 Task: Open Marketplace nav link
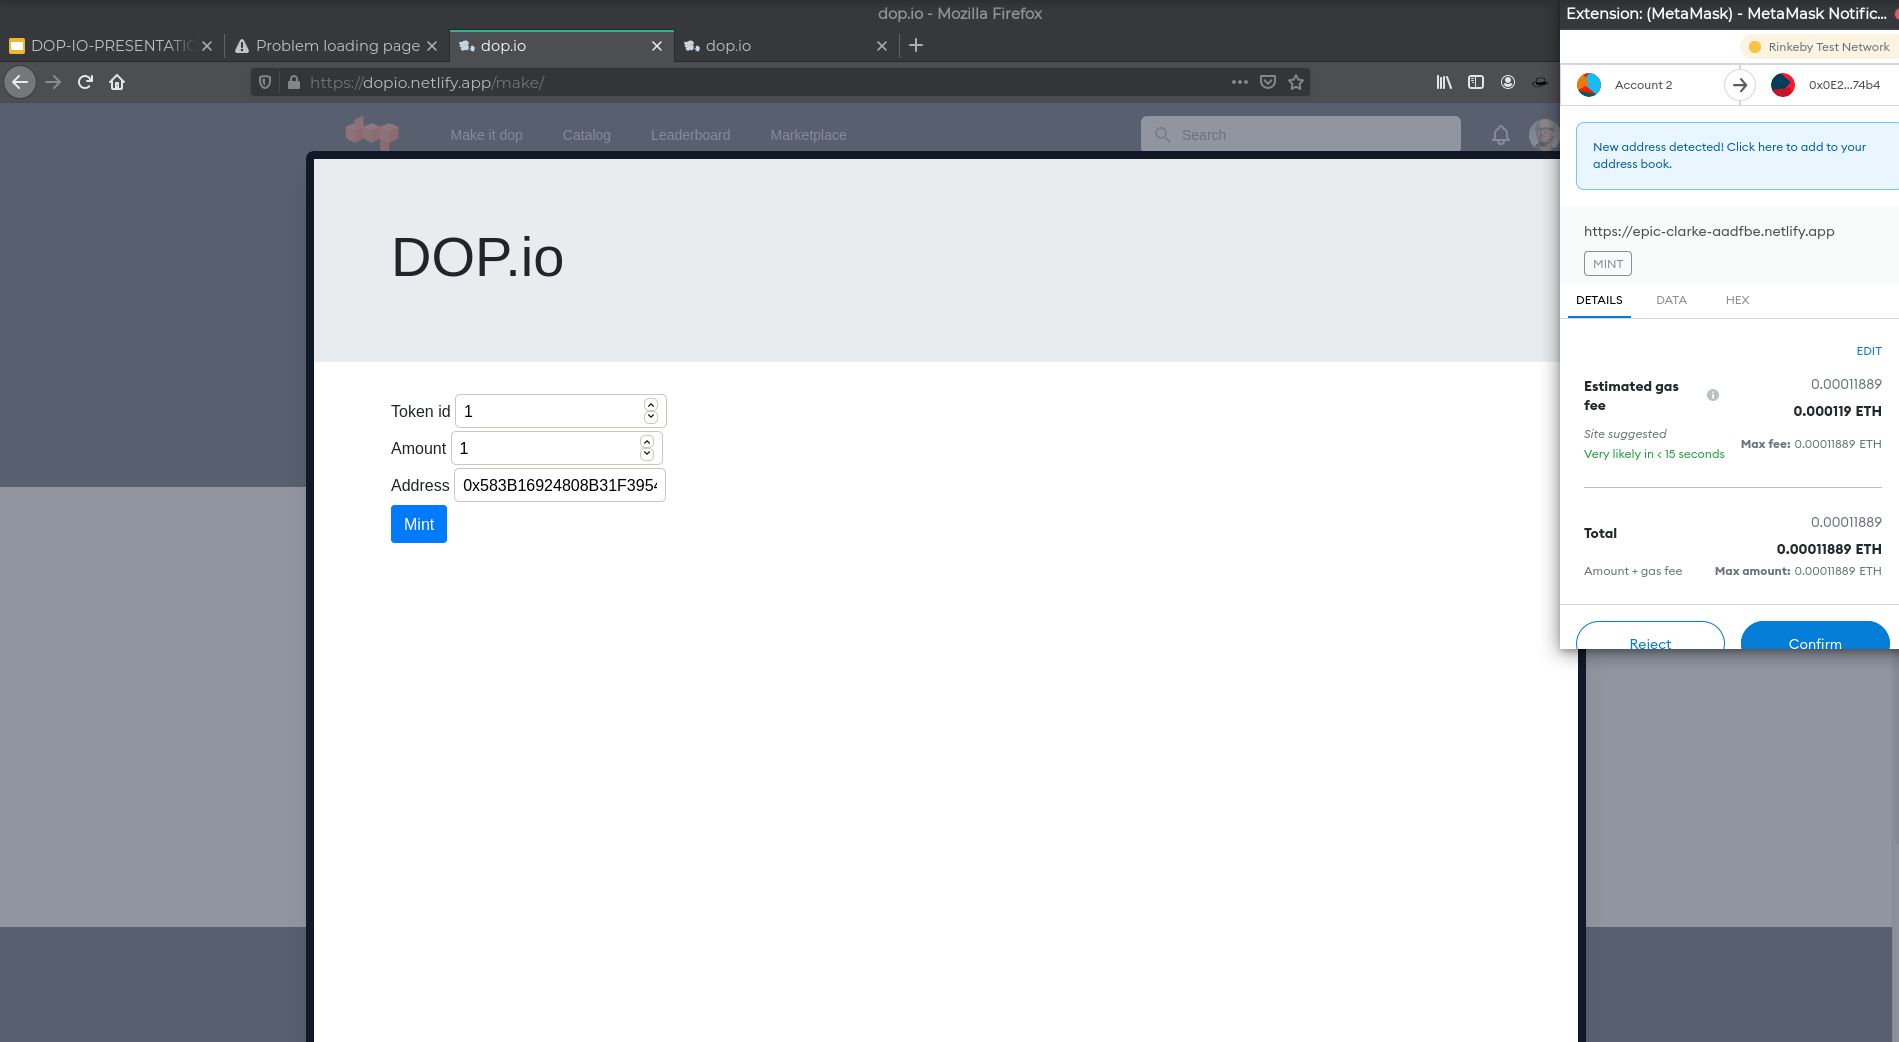(808, 135)
